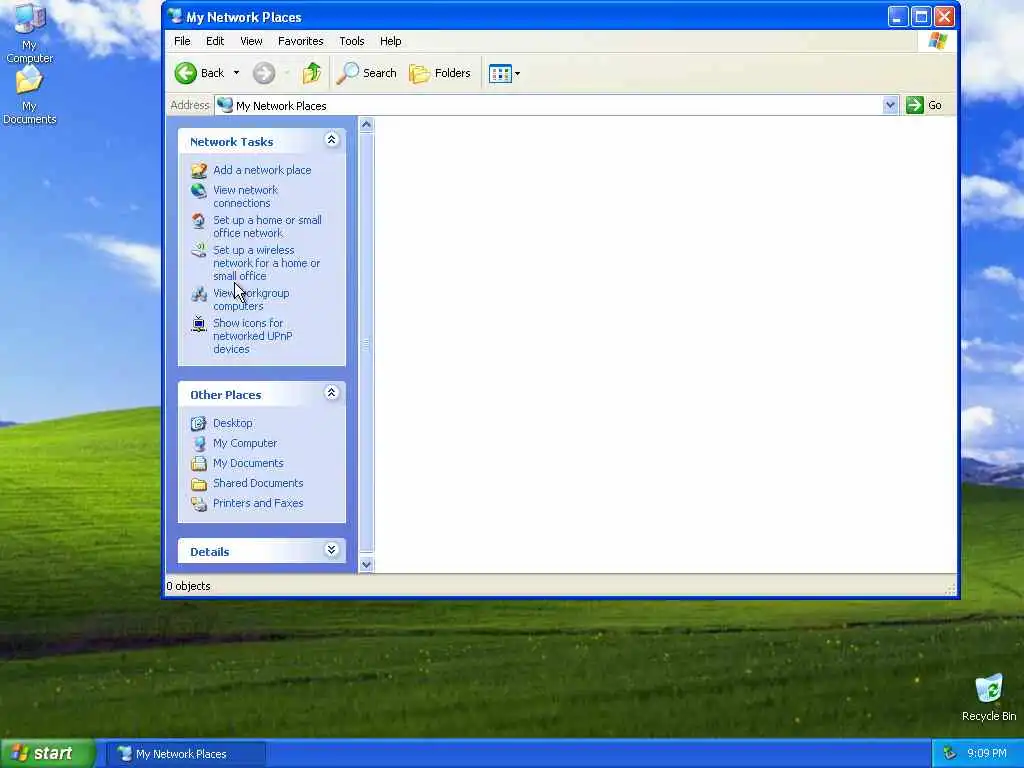Start Set up a home or small office network

point(267,226)
